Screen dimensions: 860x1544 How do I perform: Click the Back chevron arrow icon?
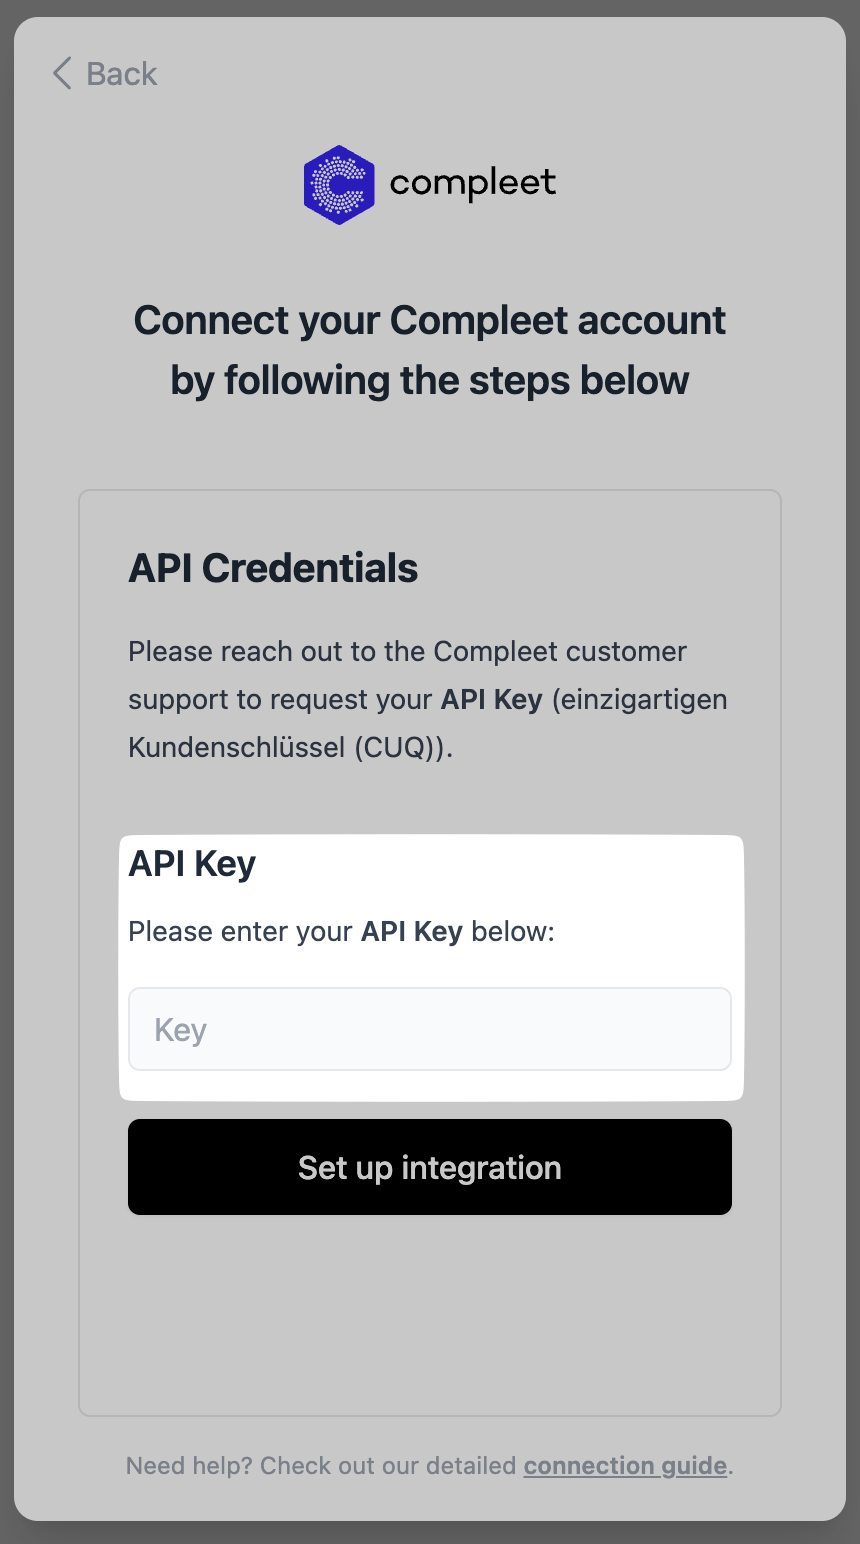[x=62, y=73]
